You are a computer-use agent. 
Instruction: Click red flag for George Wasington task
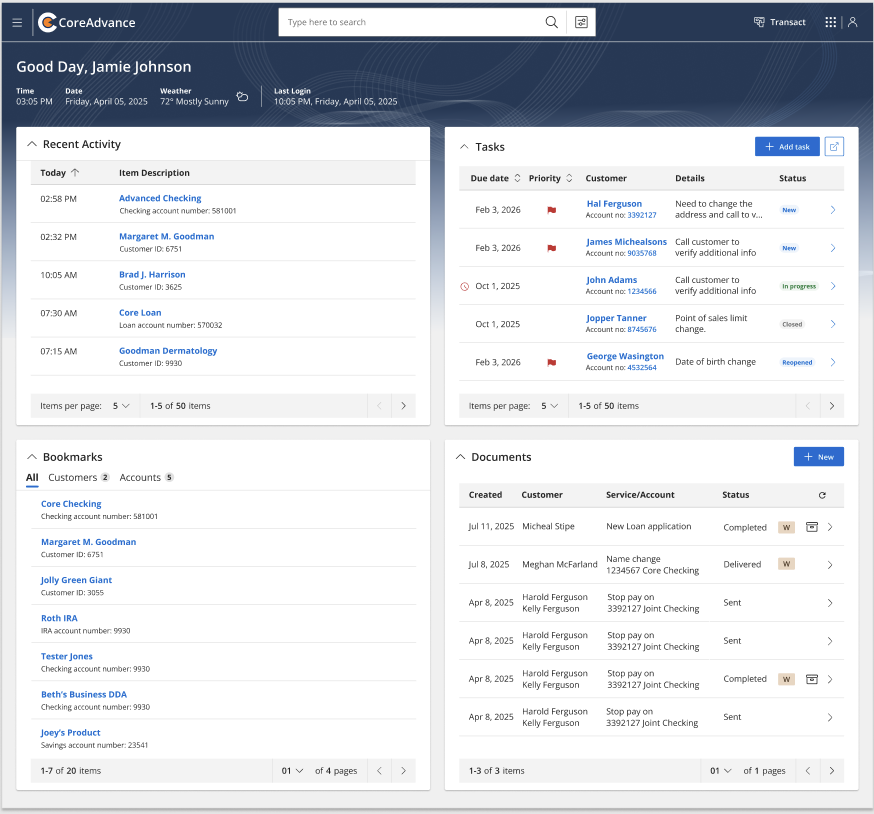click(551, 362)
